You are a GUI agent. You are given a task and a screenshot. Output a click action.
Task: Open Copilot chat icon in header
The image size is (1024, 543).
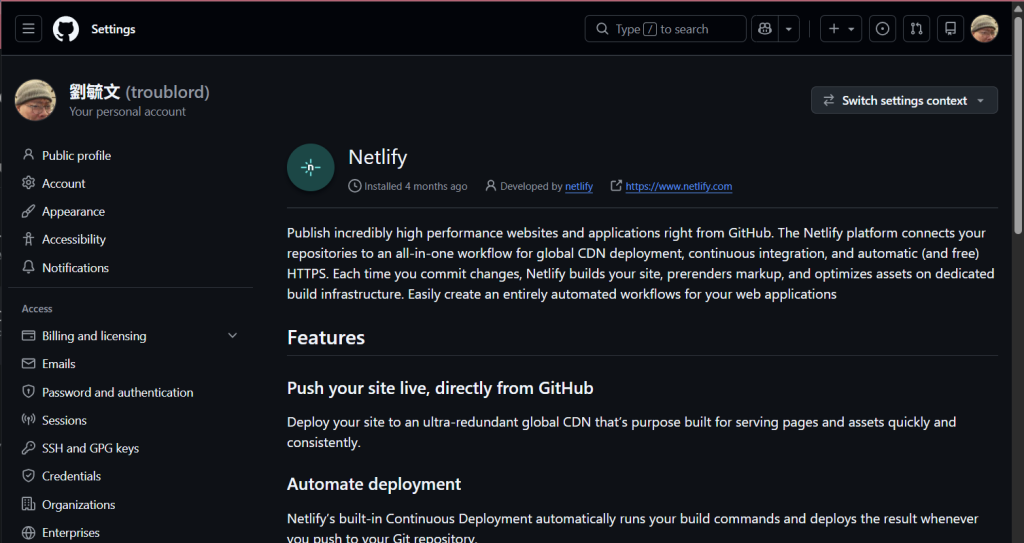[765, 29]
